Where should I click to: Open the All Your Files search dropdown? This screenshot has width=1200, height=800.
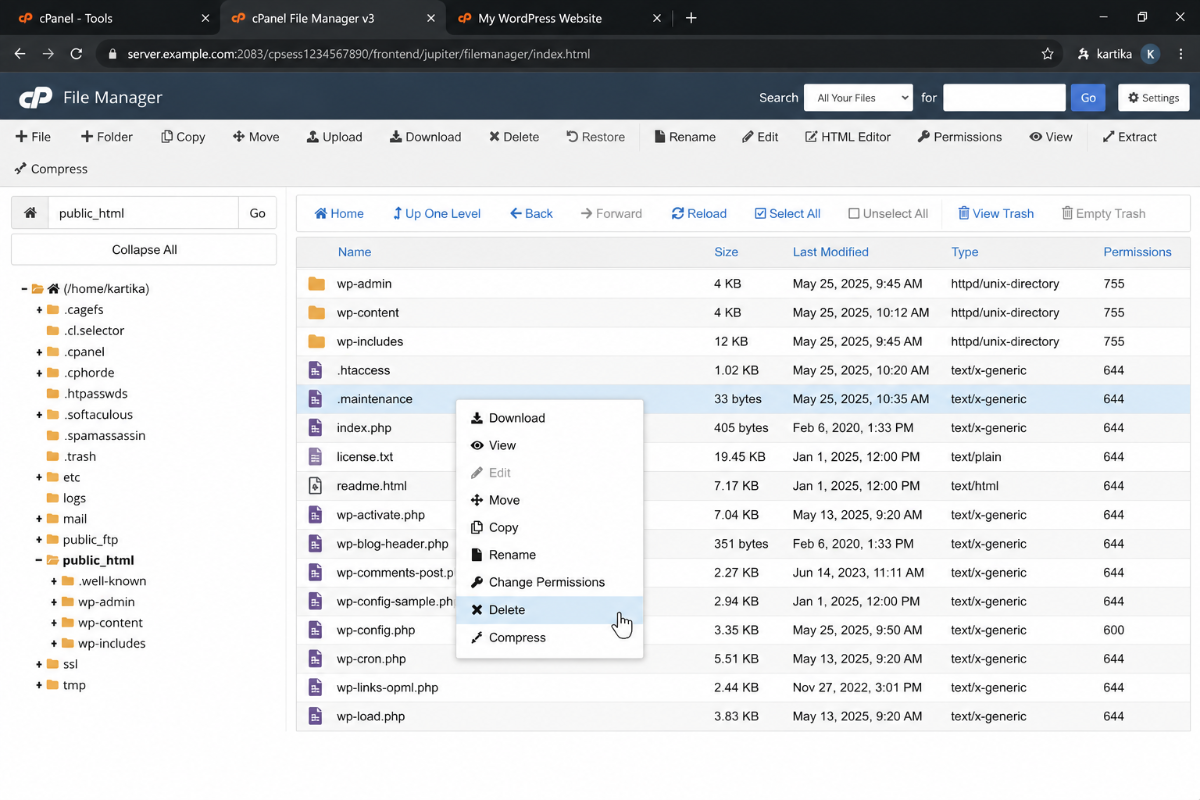click(858, 98)
